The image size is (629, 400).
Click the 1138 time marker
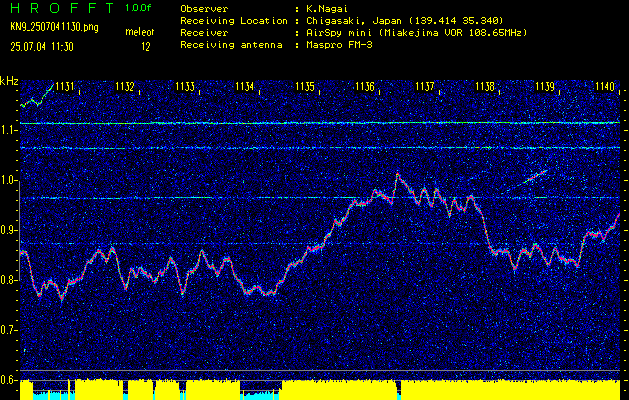point(485,86)
